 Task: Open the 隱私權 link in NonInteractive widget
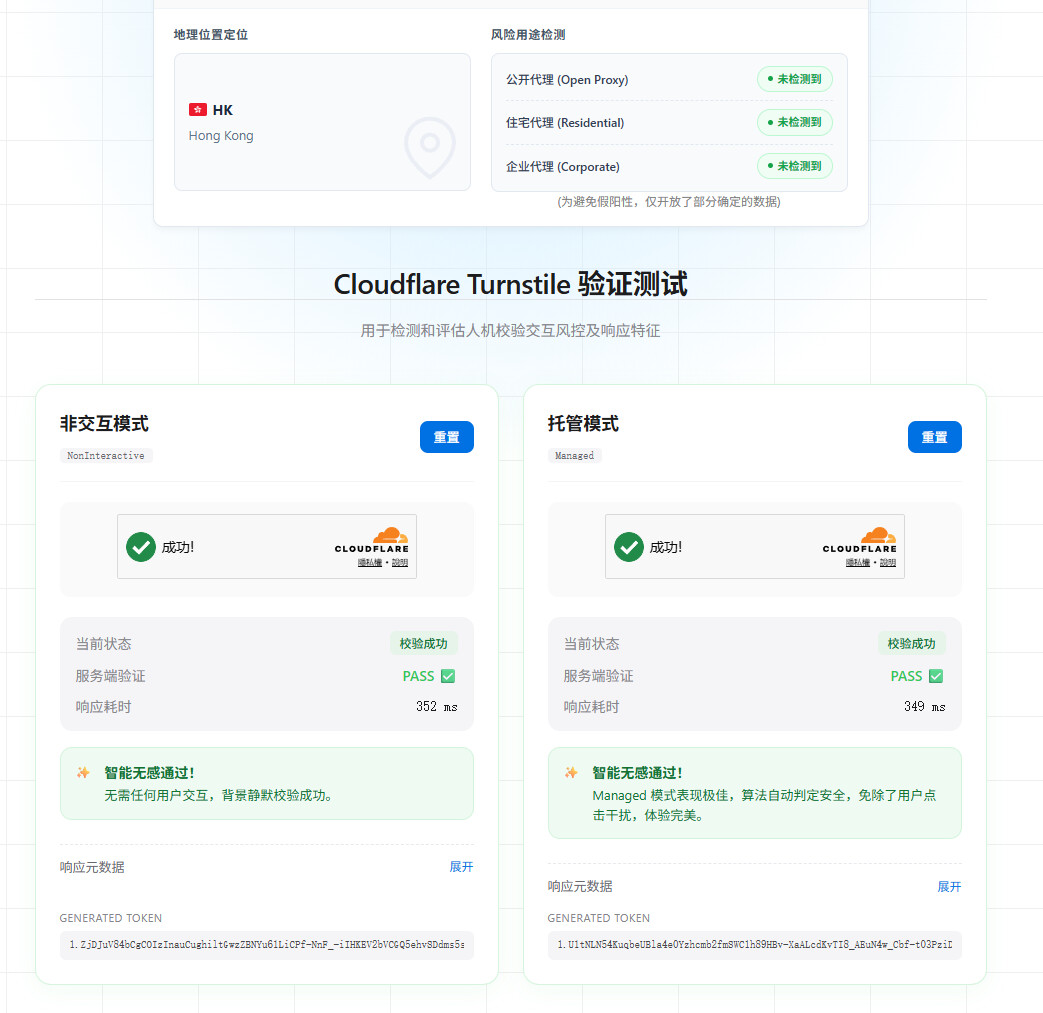370,563
